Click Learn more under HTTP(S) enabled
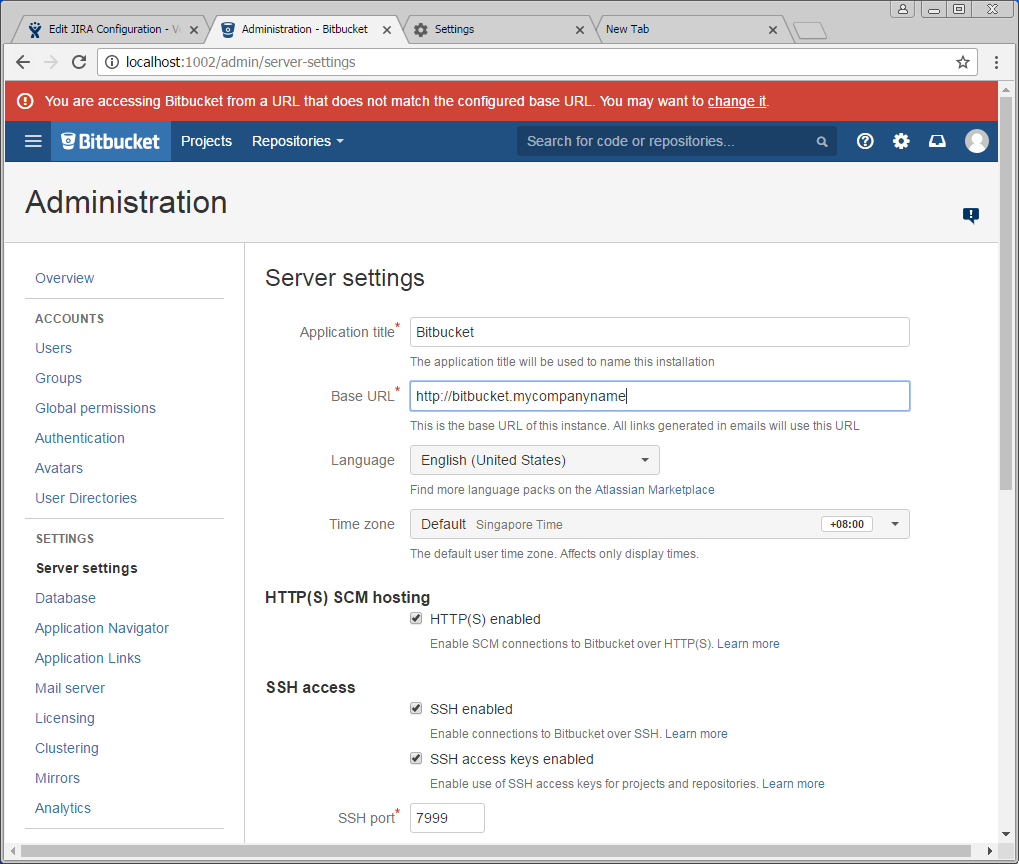Image resolution: width=1019 pixels, height=864 pixels. (x=748, y=644)
